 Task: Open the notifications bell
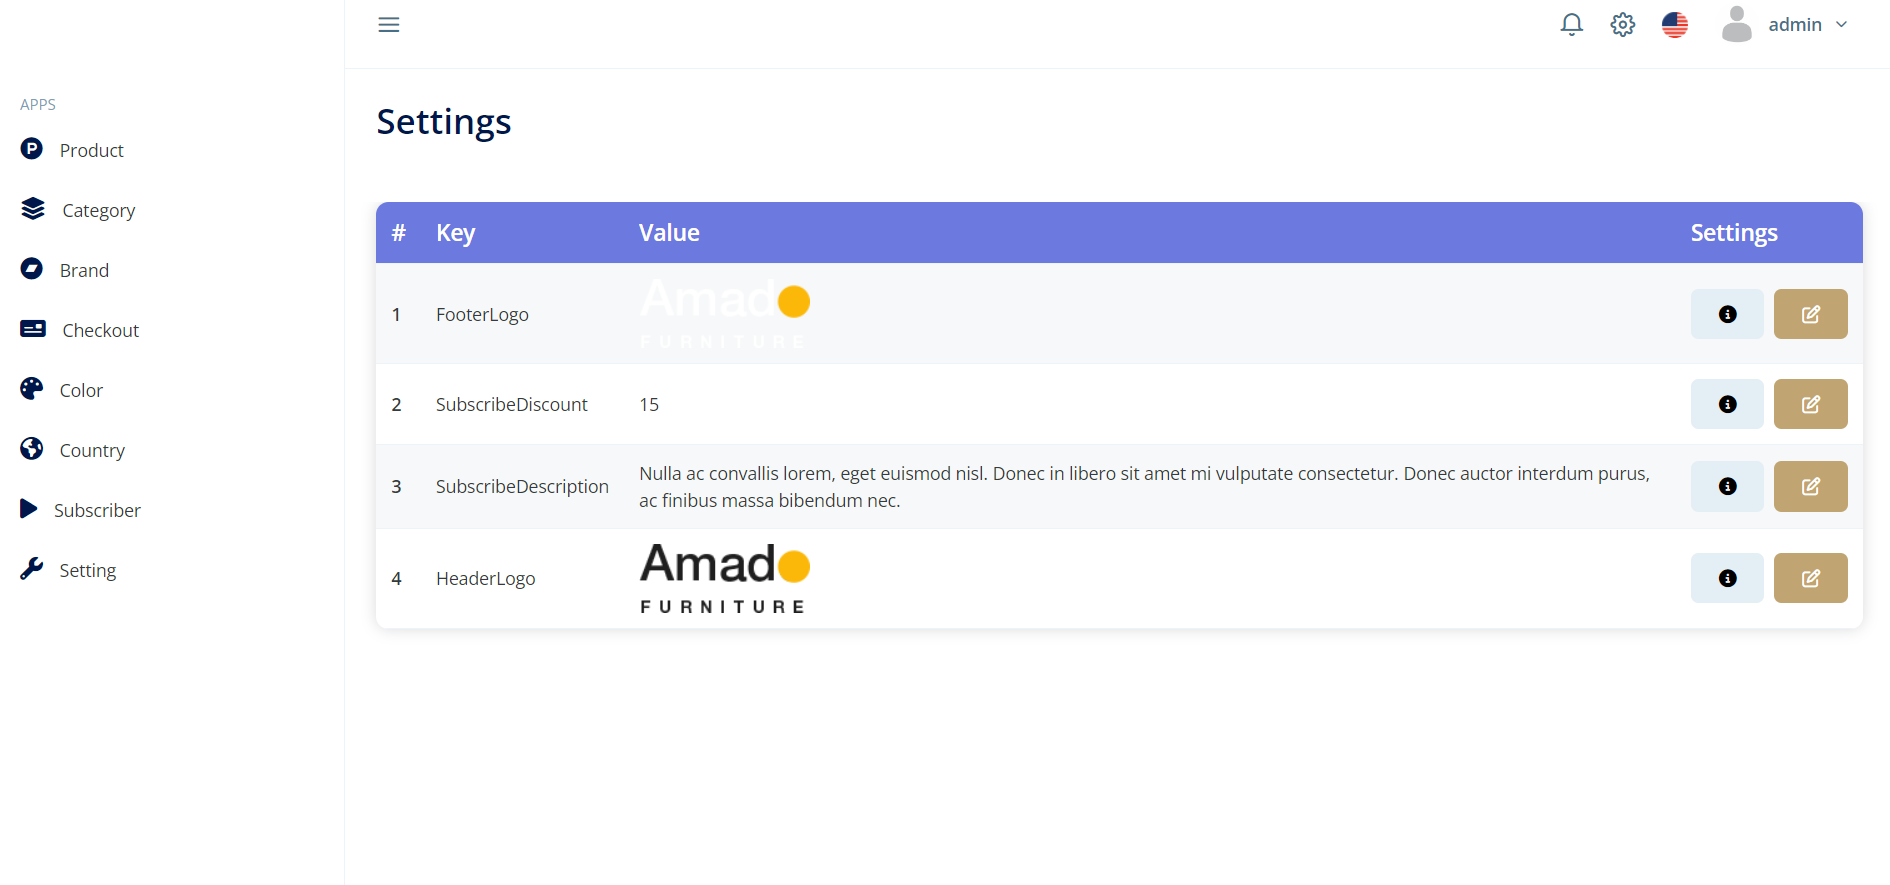[x=1571, y=25]
